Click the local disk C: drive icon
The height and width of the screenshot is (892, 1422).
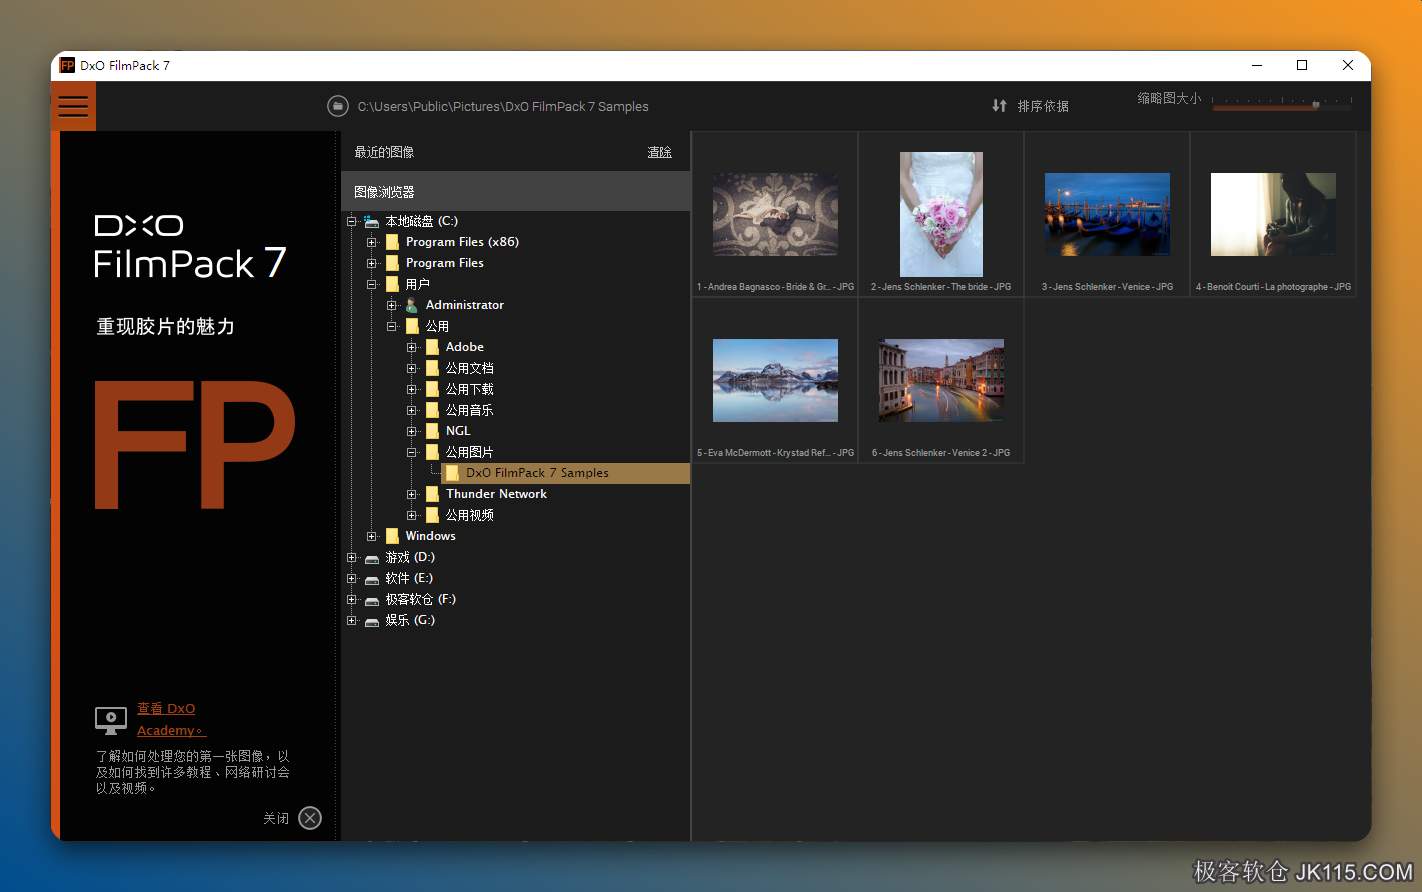click(372, 221)
